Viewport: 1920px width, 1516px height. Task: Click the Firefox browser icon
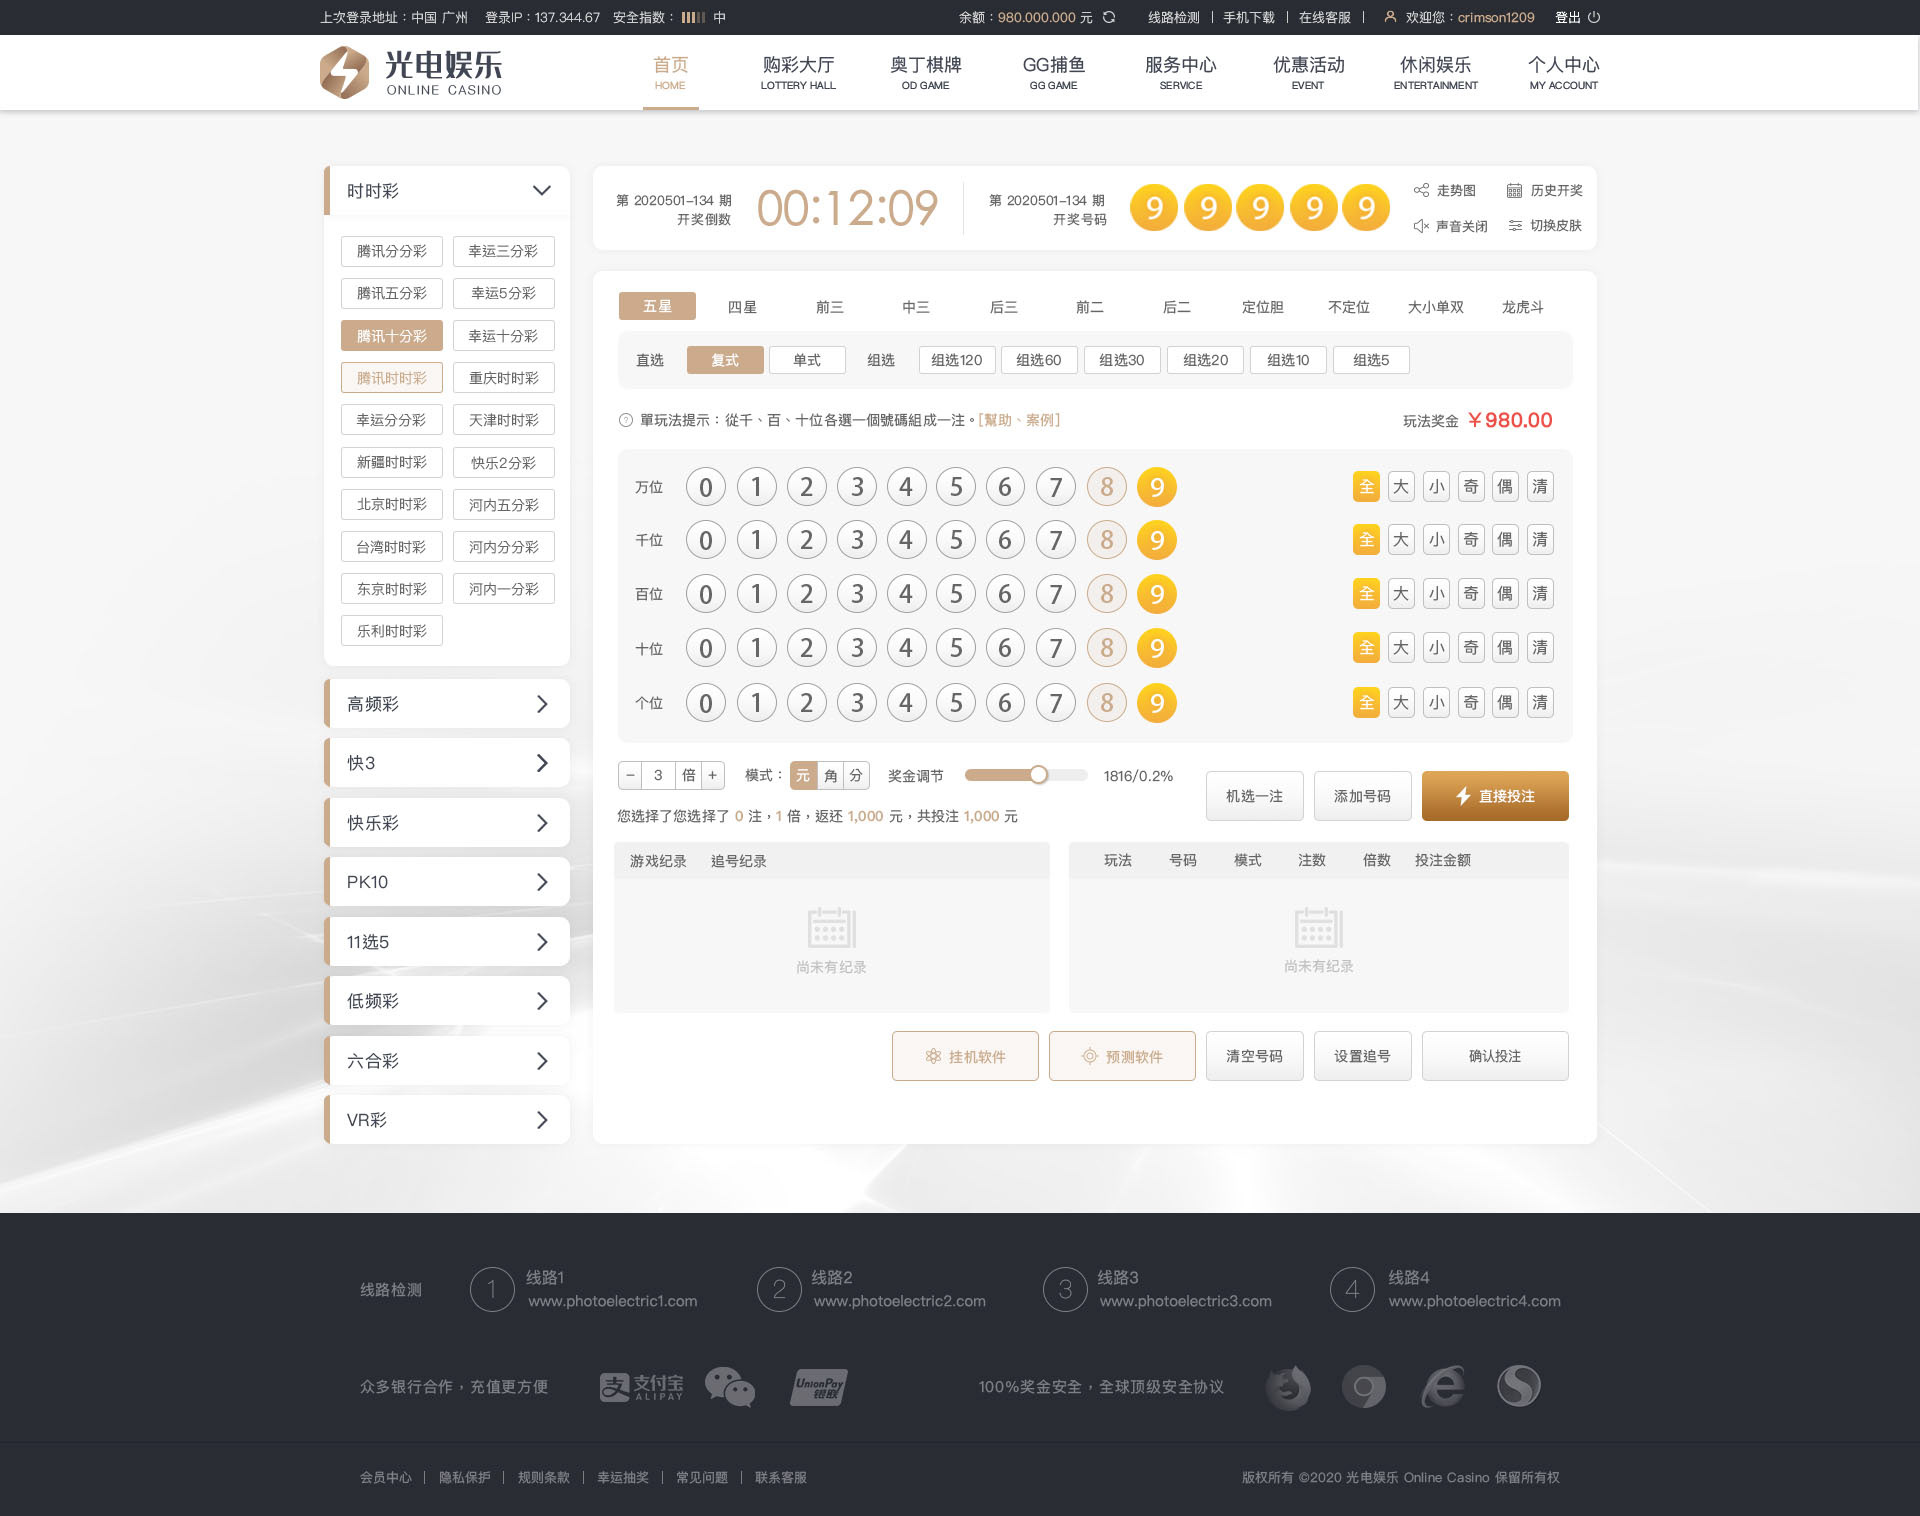point(1288,1387)
